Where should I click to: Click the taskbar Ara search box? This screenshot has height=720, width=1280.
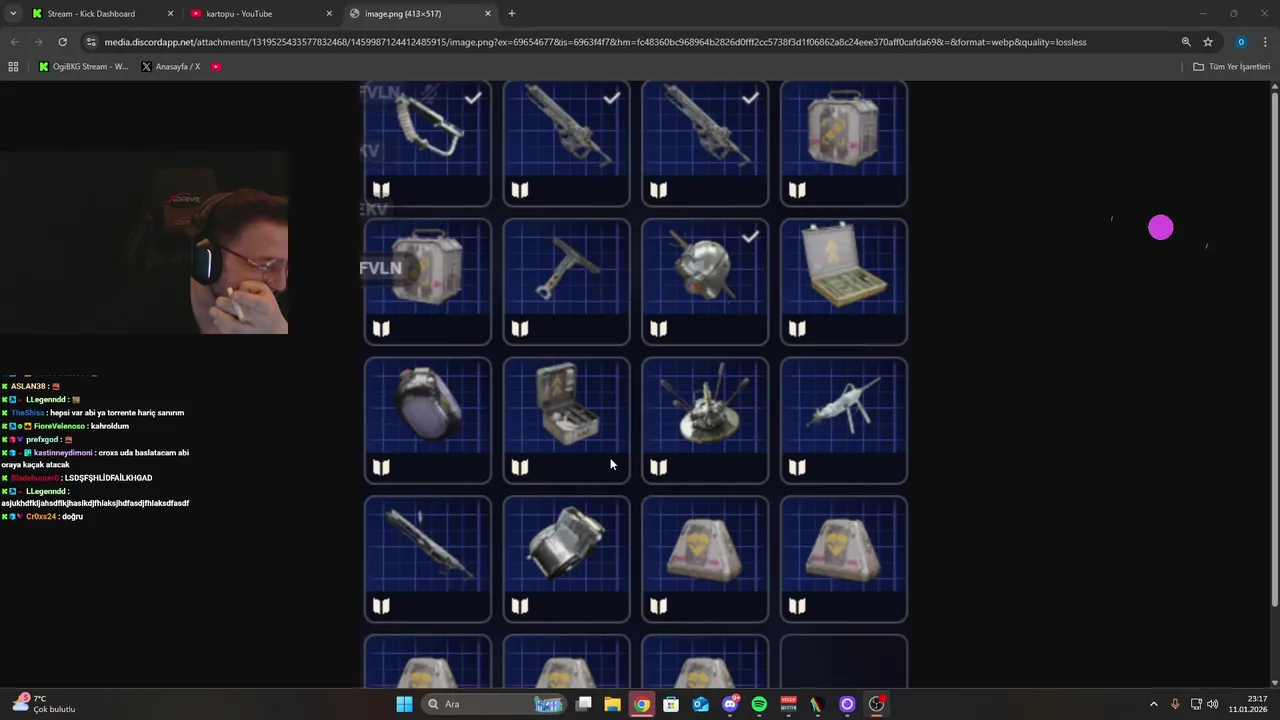coord(494,704)
